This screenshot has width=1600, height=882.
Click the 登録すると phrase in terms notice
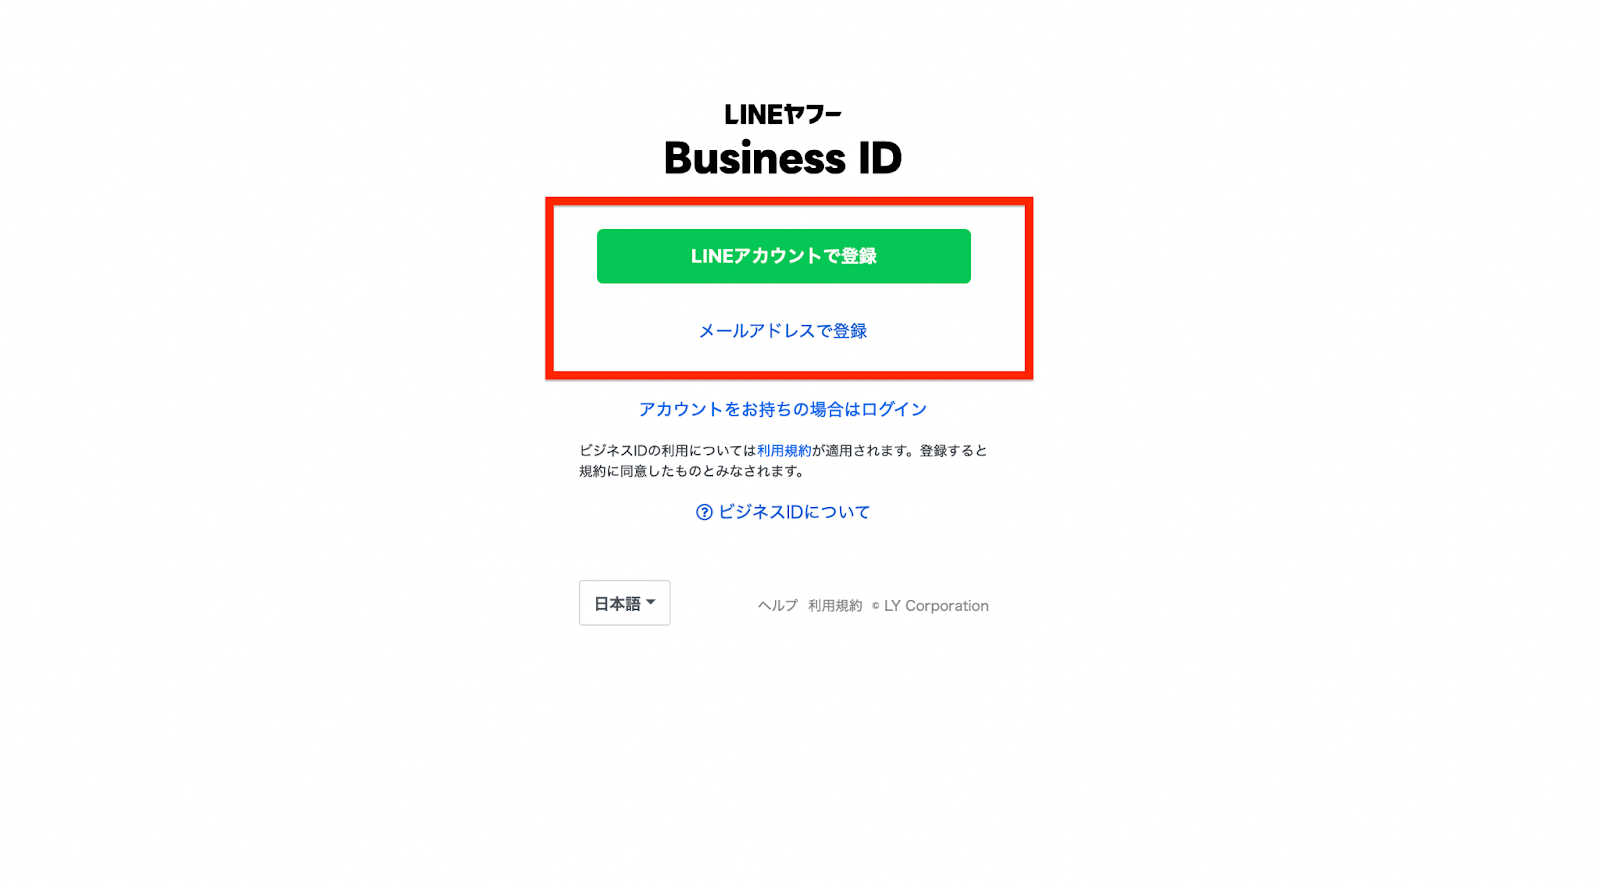point(953,451)
